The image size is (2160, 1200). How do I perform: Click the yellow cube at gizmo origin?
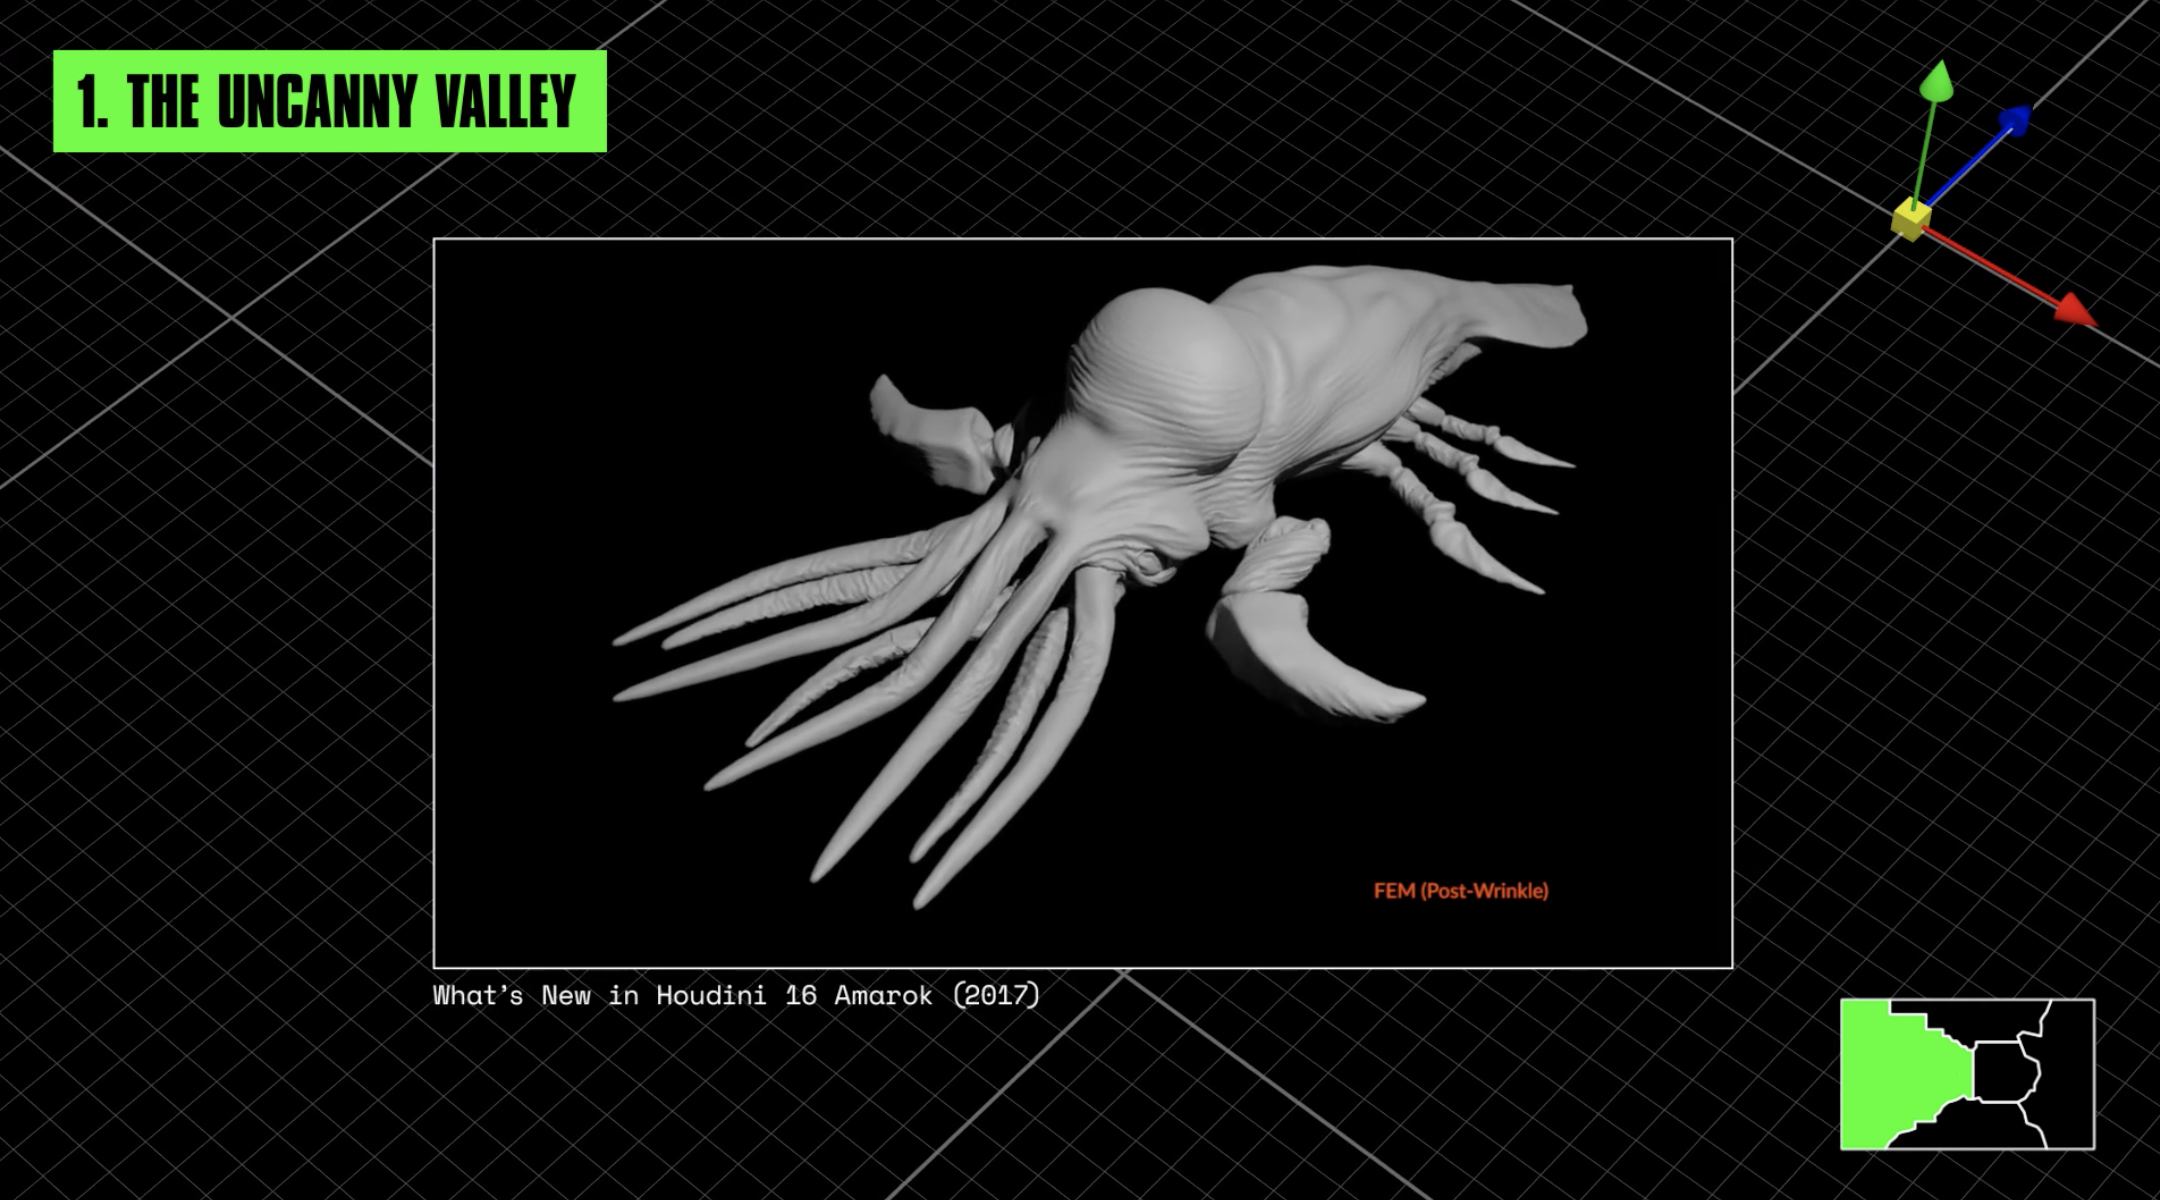click(1911, 220)
